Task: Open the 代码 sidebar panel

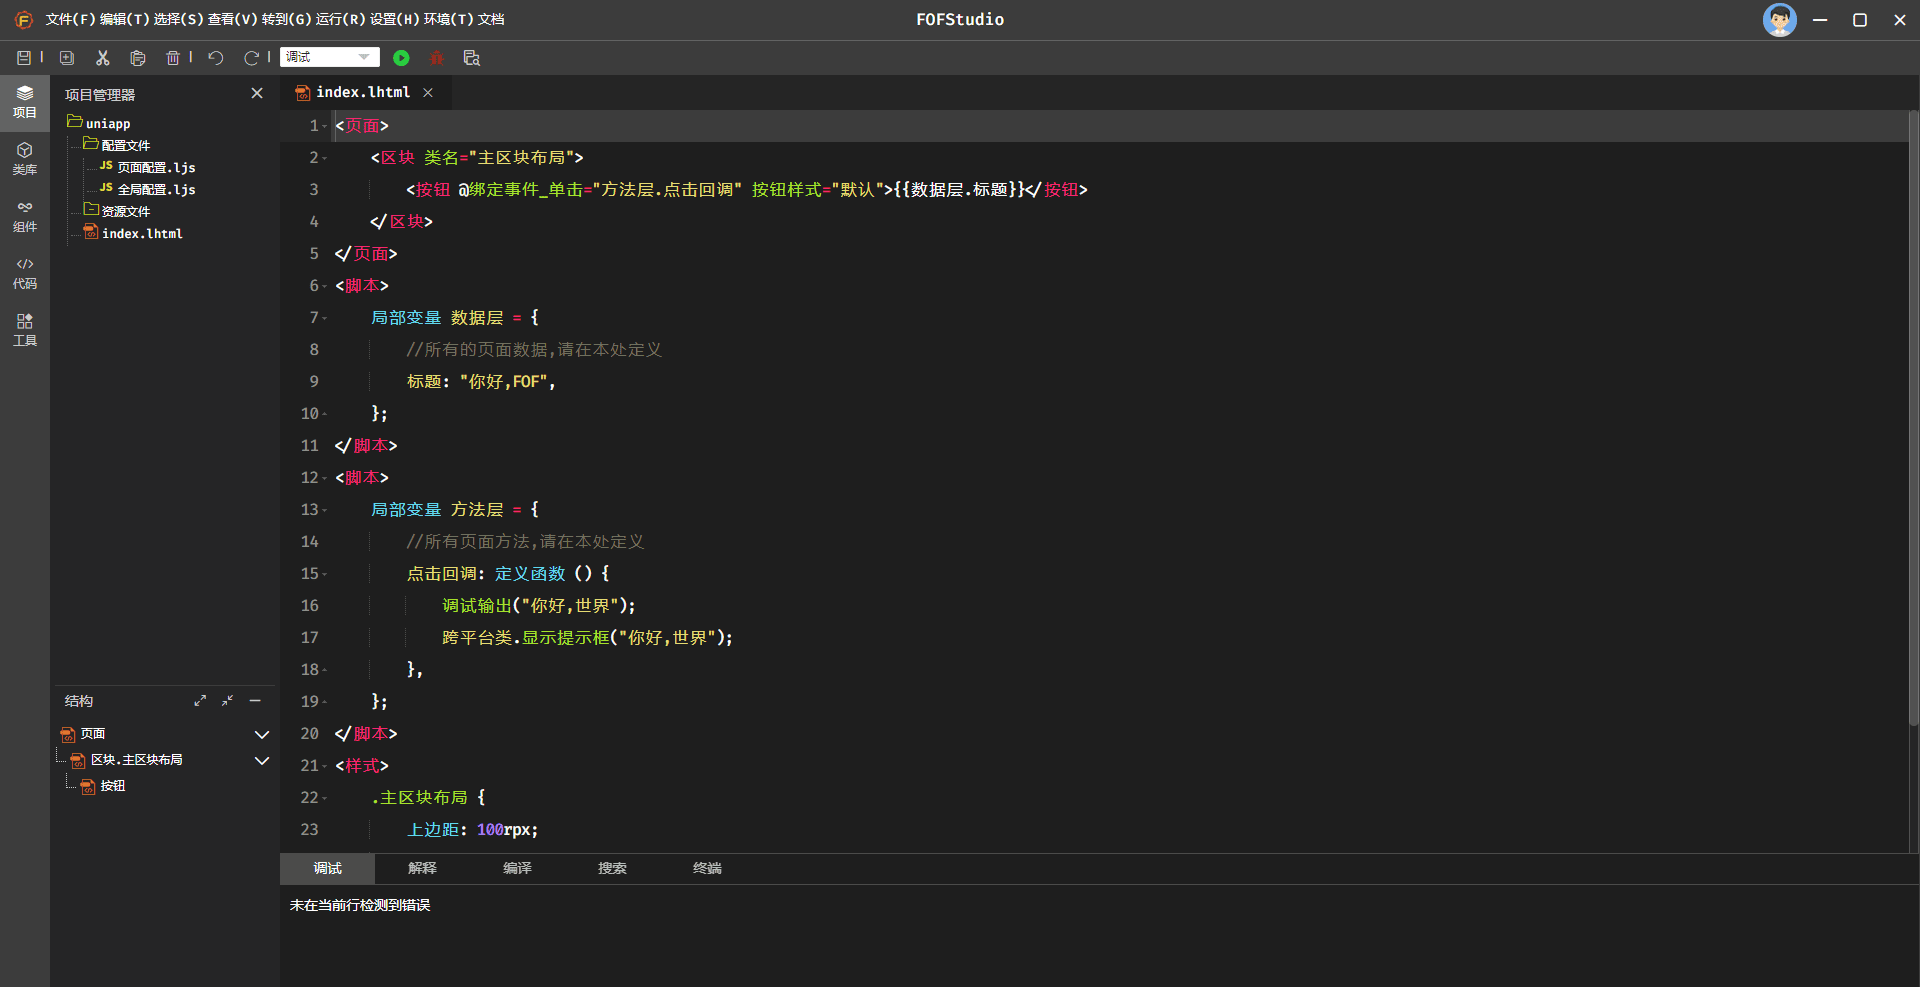Action: [x=25, y=273]
